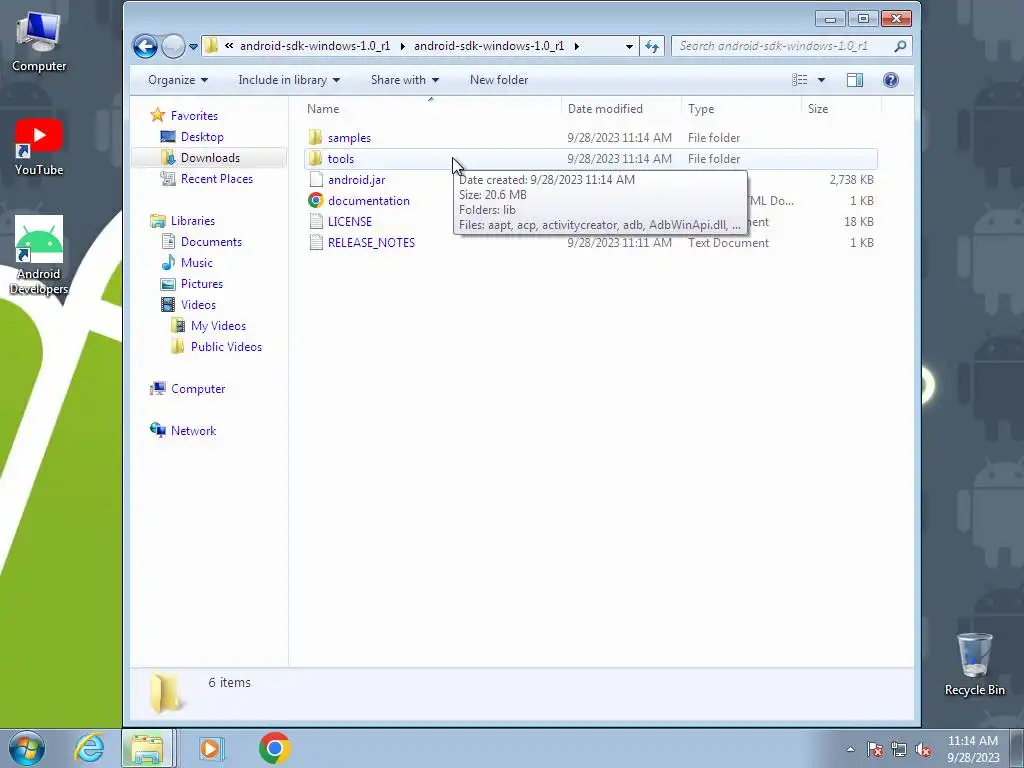
Task: Select the samples folder icon
Action: coord(315,137)
